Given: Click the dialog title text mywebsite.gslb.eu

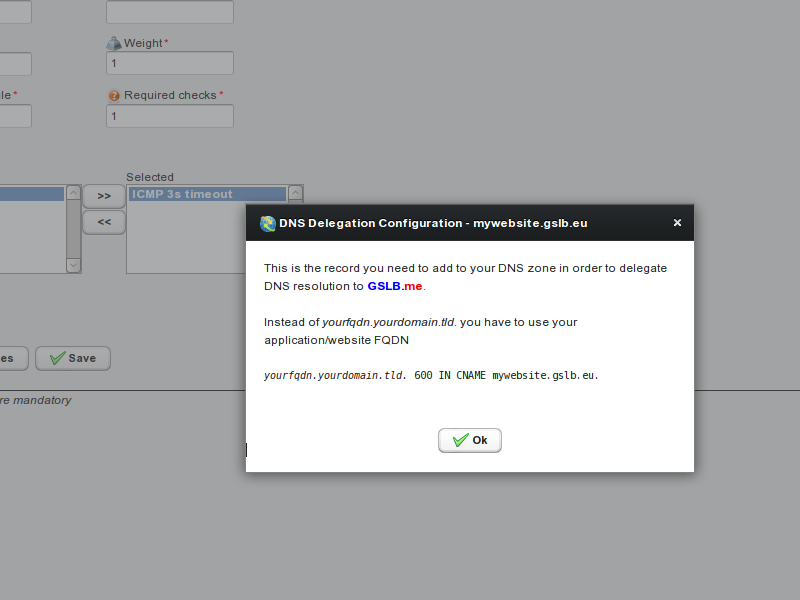Looking at the screenshot, I should [530, 223].
